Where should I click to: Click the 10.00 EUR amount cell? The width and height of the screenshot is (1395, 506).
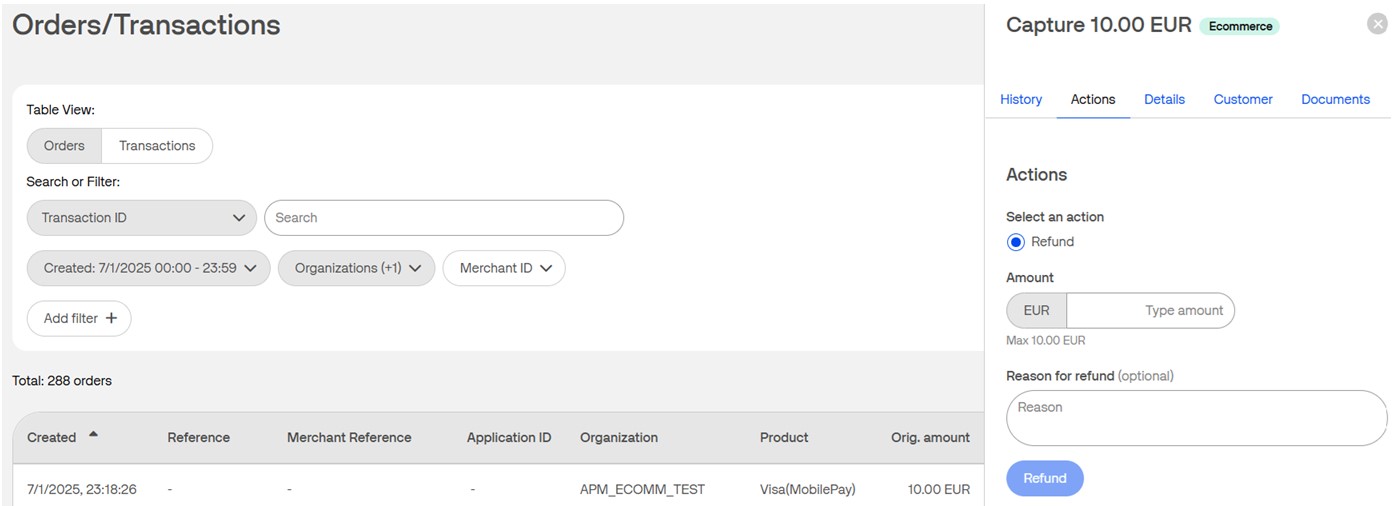939,490
